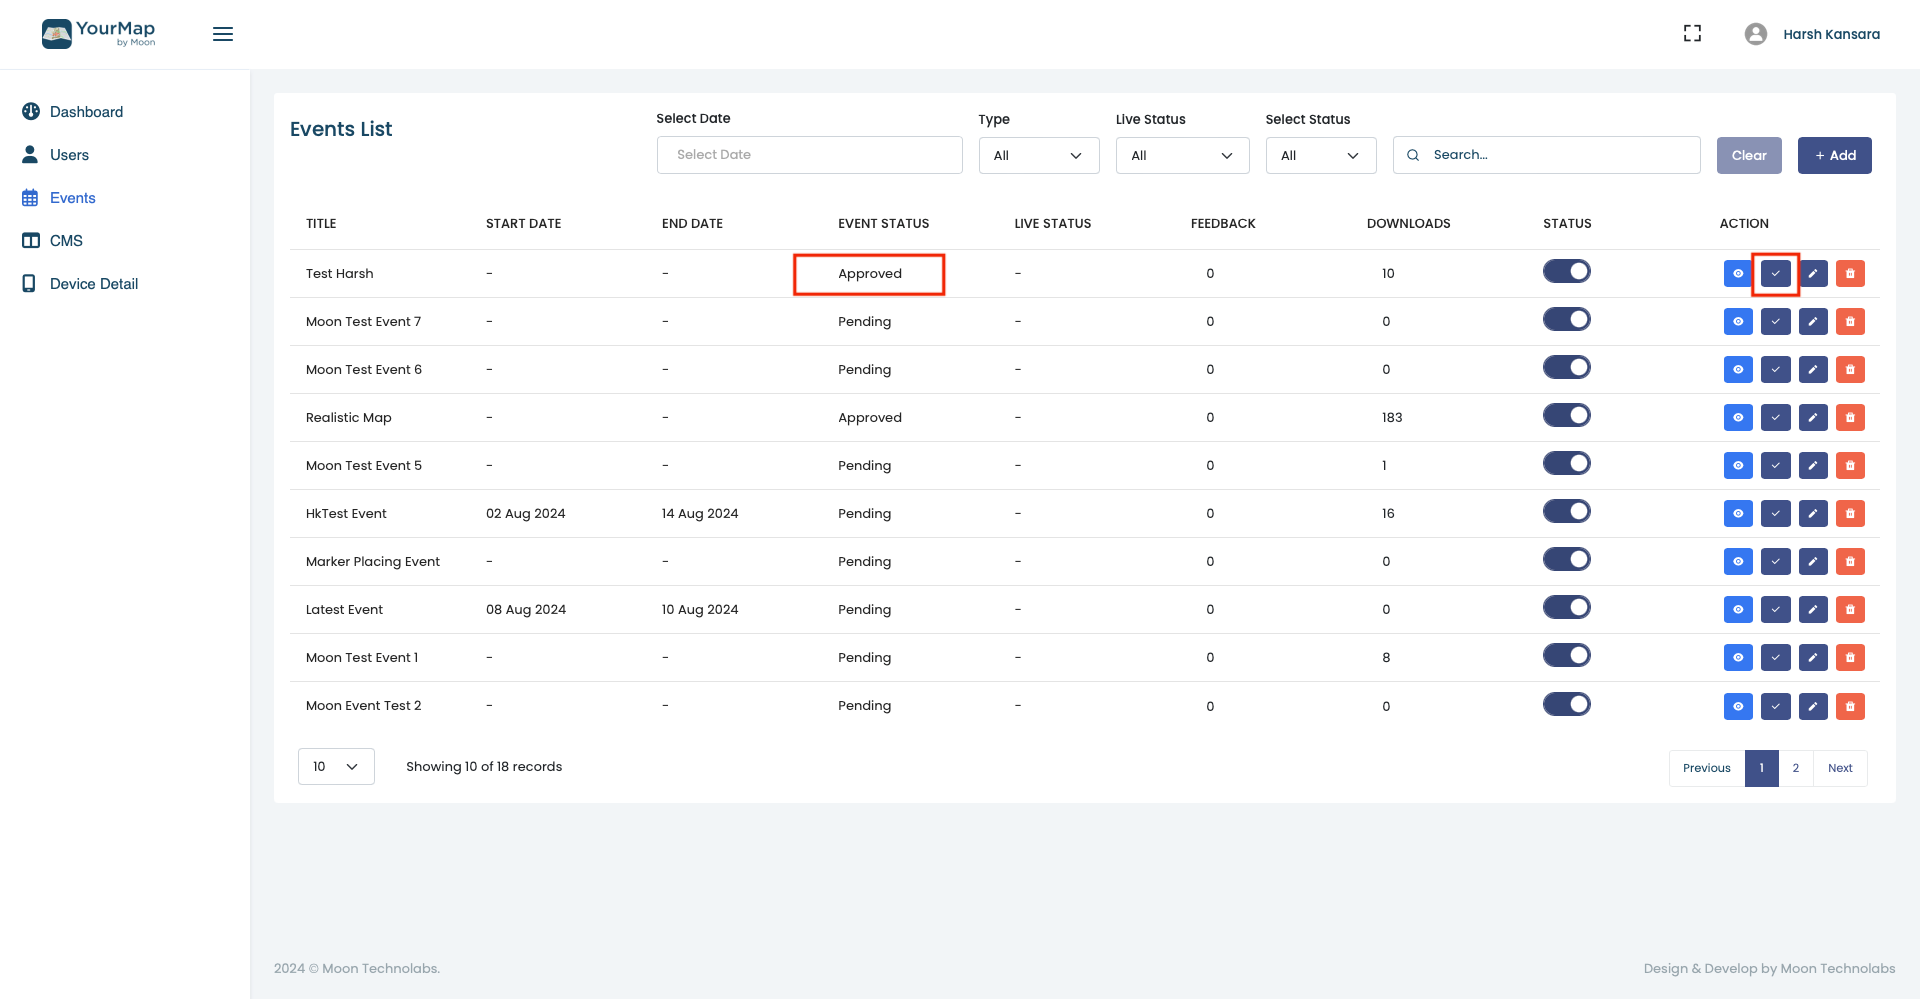1920x999 pixels.
Task: Toggle status switch for Test Harsh
Action: pos(1566,272)
